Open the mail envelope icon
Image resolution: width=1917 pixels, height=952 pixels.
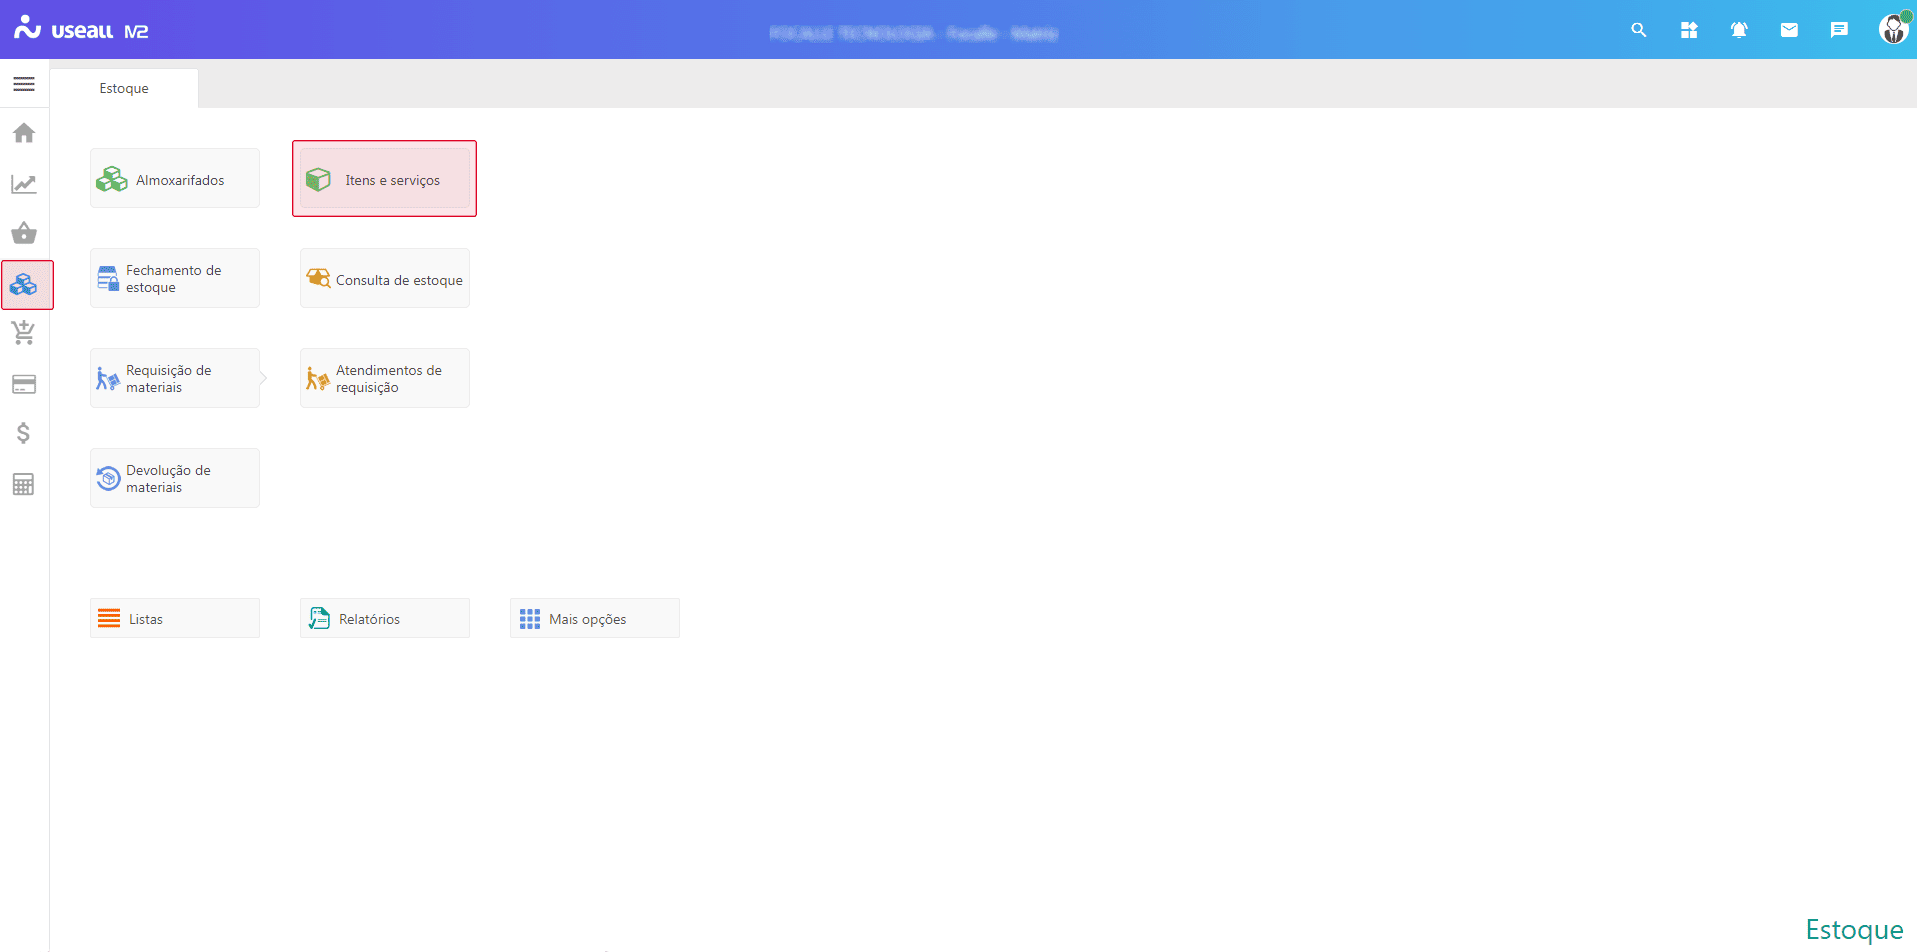[1789, 30]
